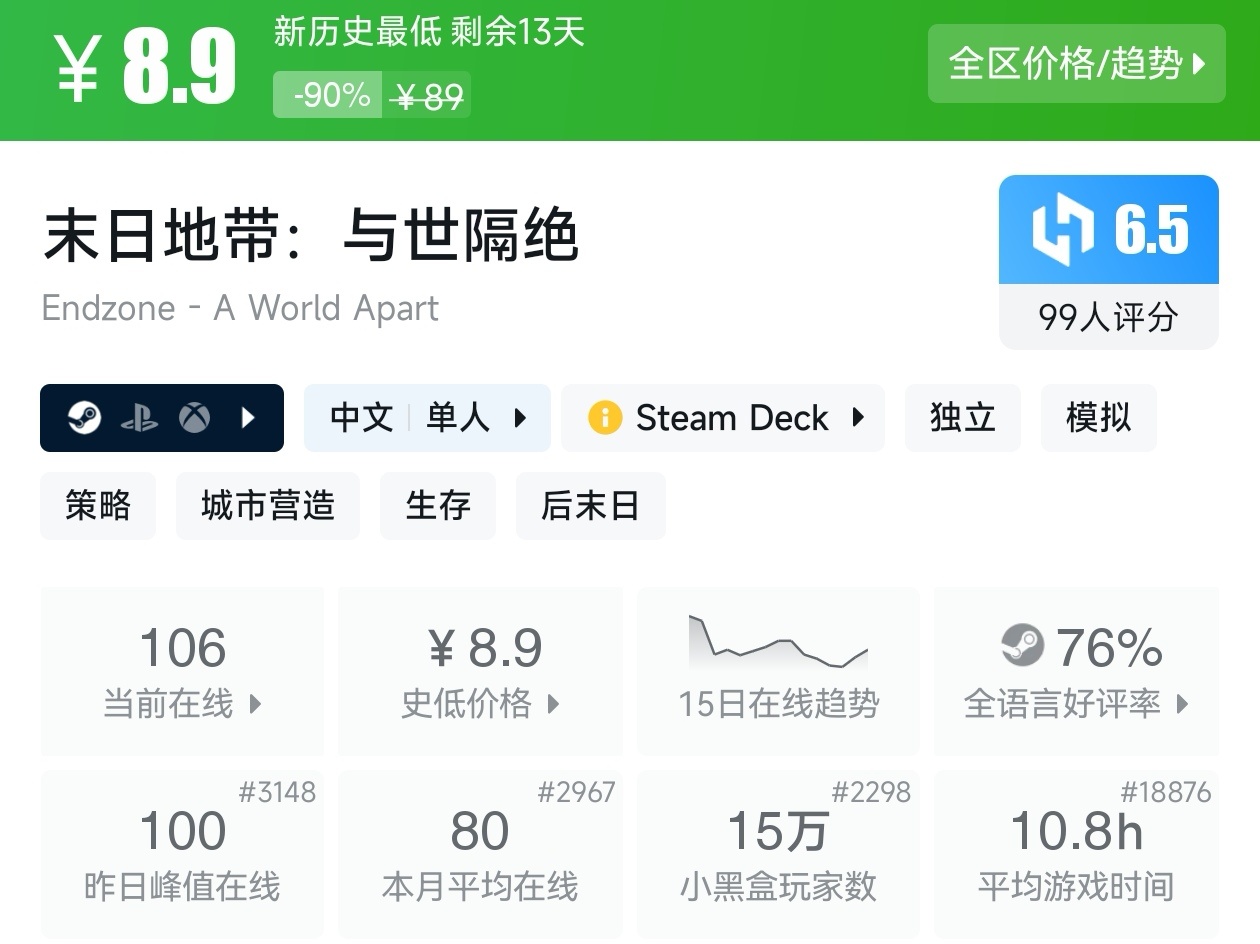The width and height of the screenshot is (1260, 944).
Task: Select the 后末日 tag
Action: [590, 506]
